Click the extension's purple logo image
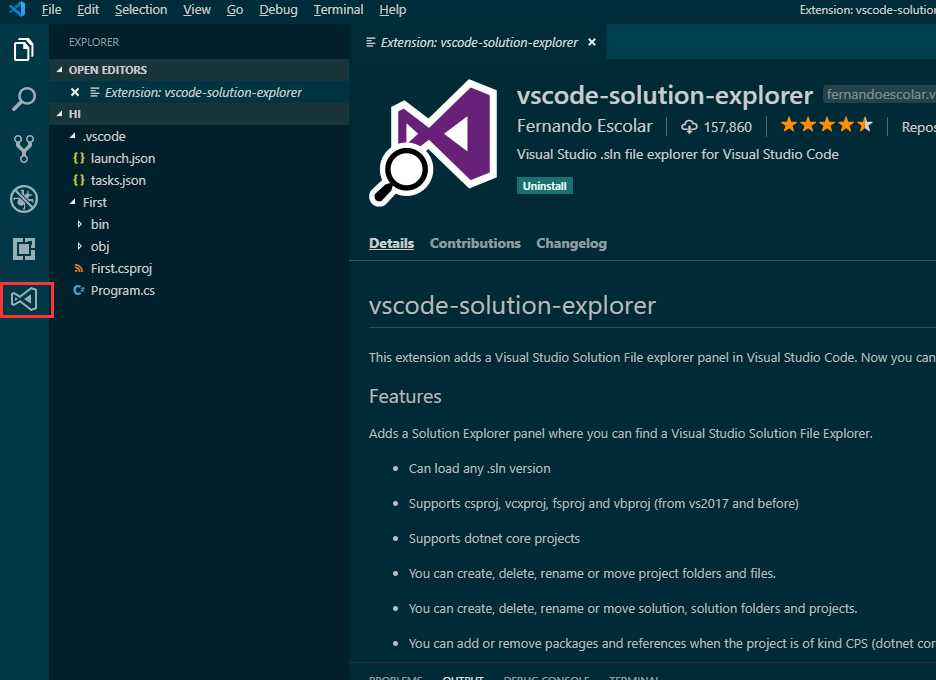936x680 pixels. (433, 142)
